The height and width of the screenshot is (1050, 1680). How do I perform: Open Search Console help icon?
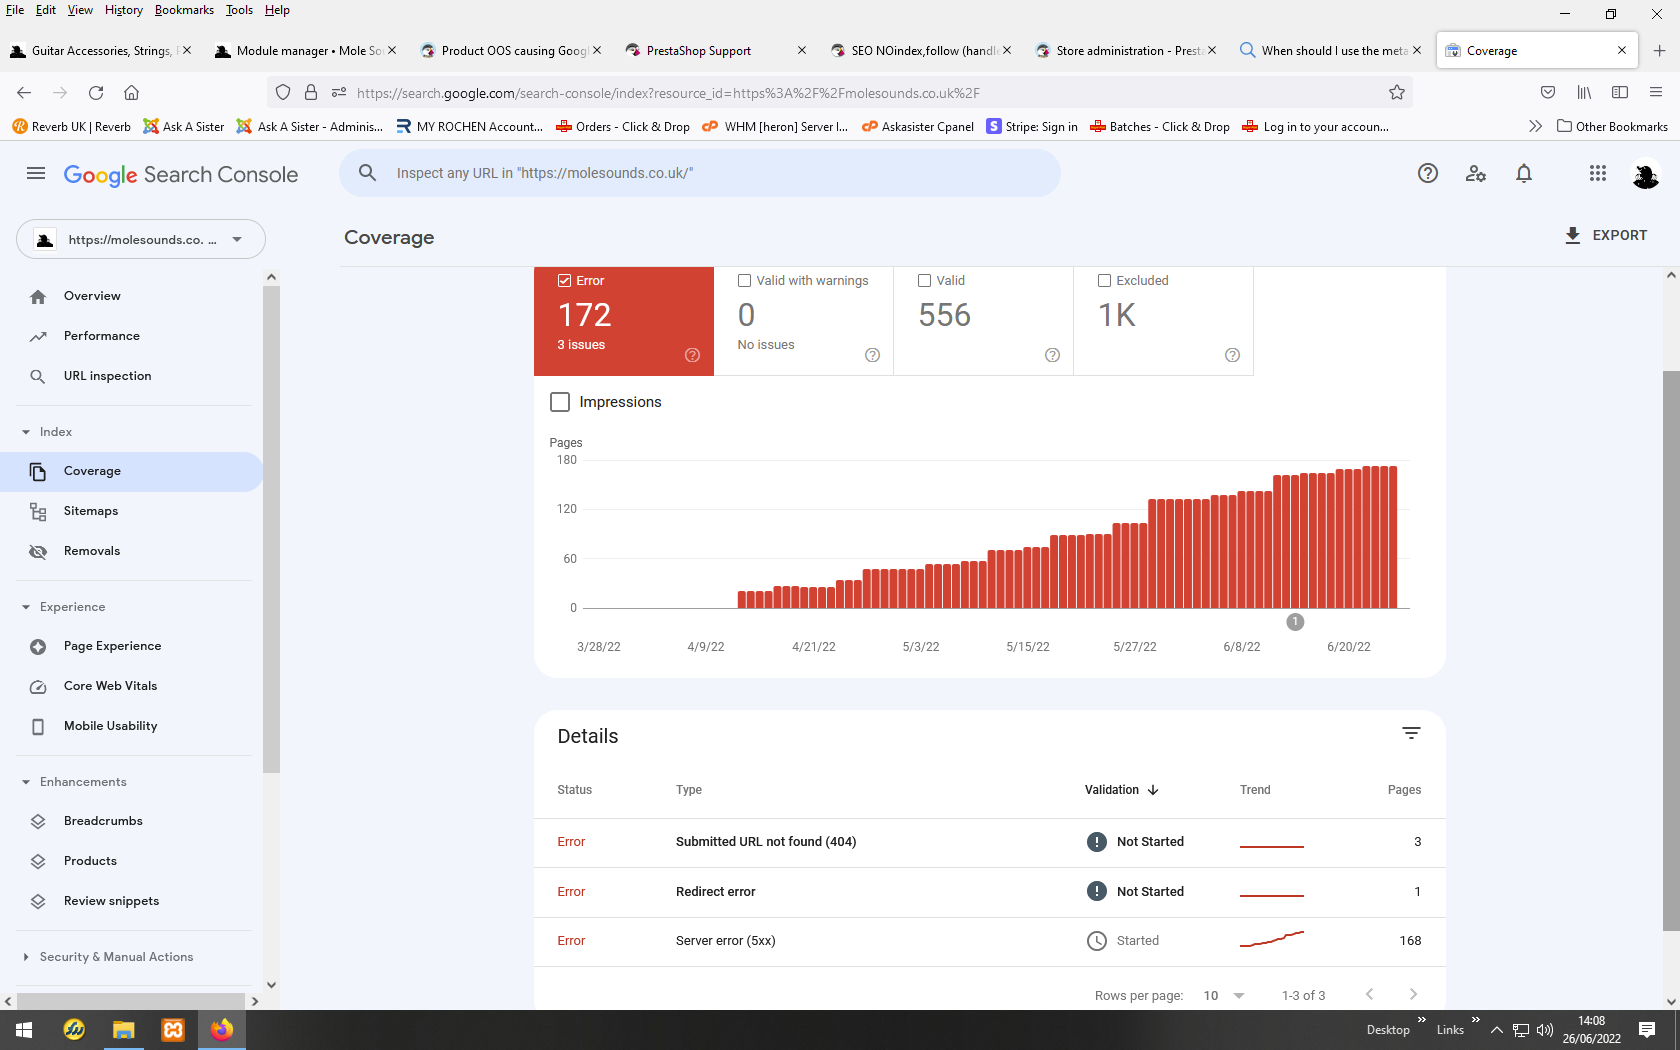pos(1428,173)
